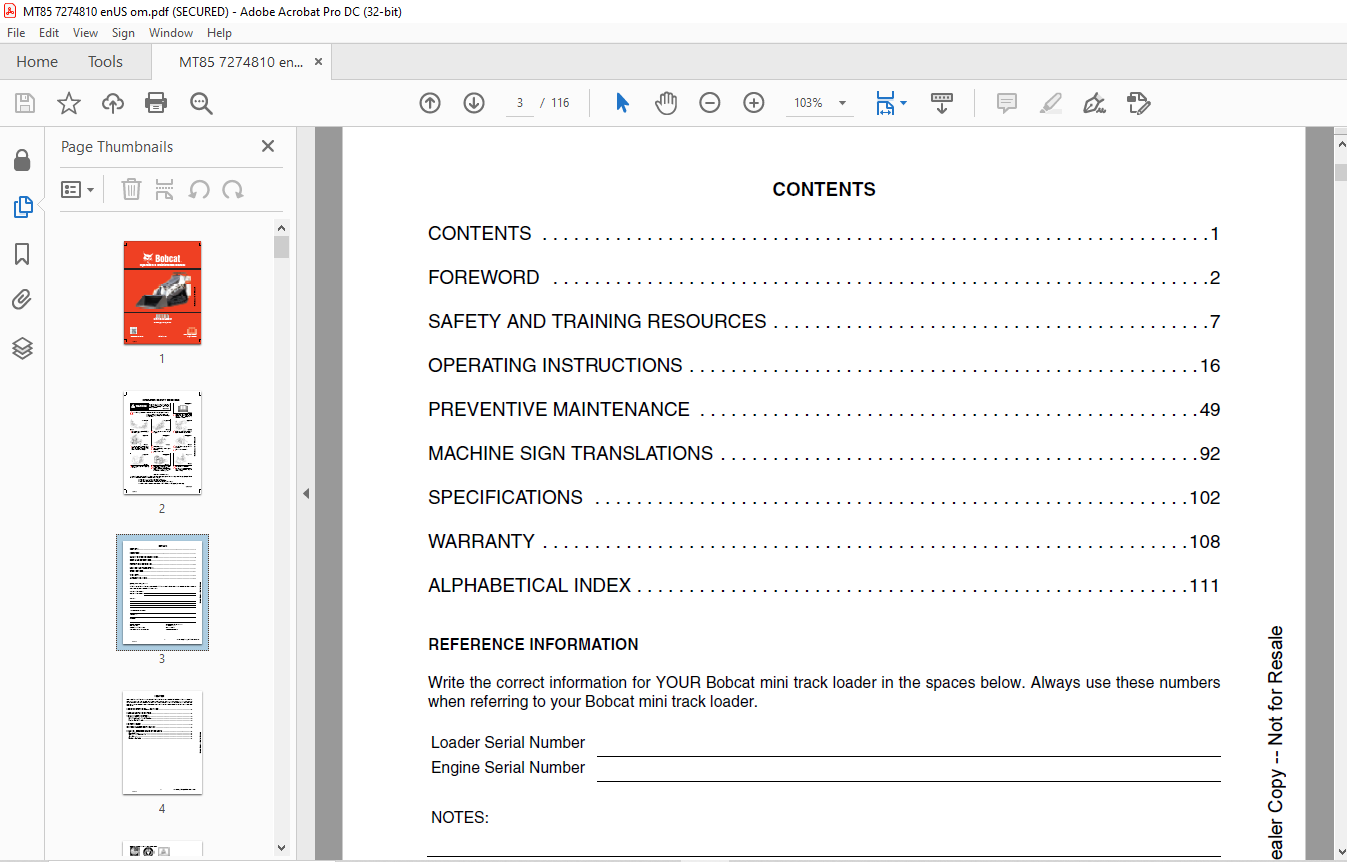This screenshot has height=862, width=1347.
Task: Collapse the navigation pane arrow
Action: pyautogui.click(x=306, y=494)
